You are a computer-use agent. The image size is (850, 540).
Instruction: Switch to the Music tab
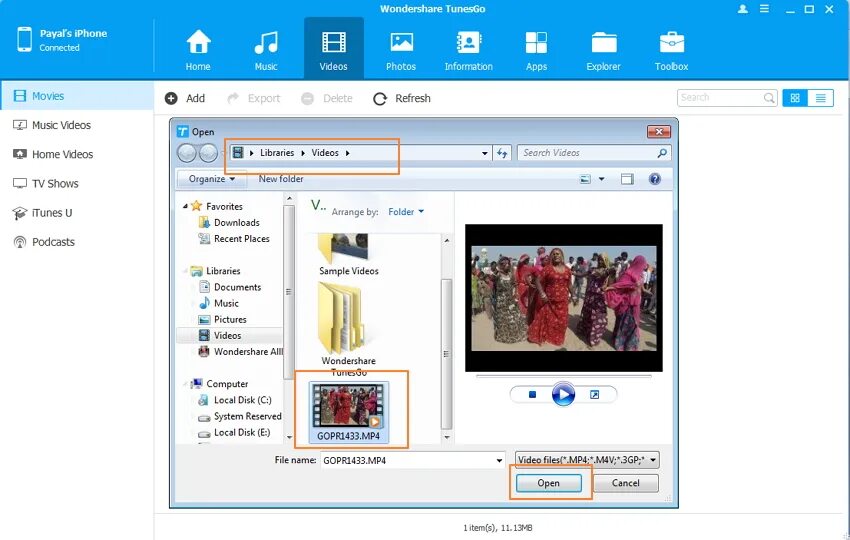(x=266, y=50)
